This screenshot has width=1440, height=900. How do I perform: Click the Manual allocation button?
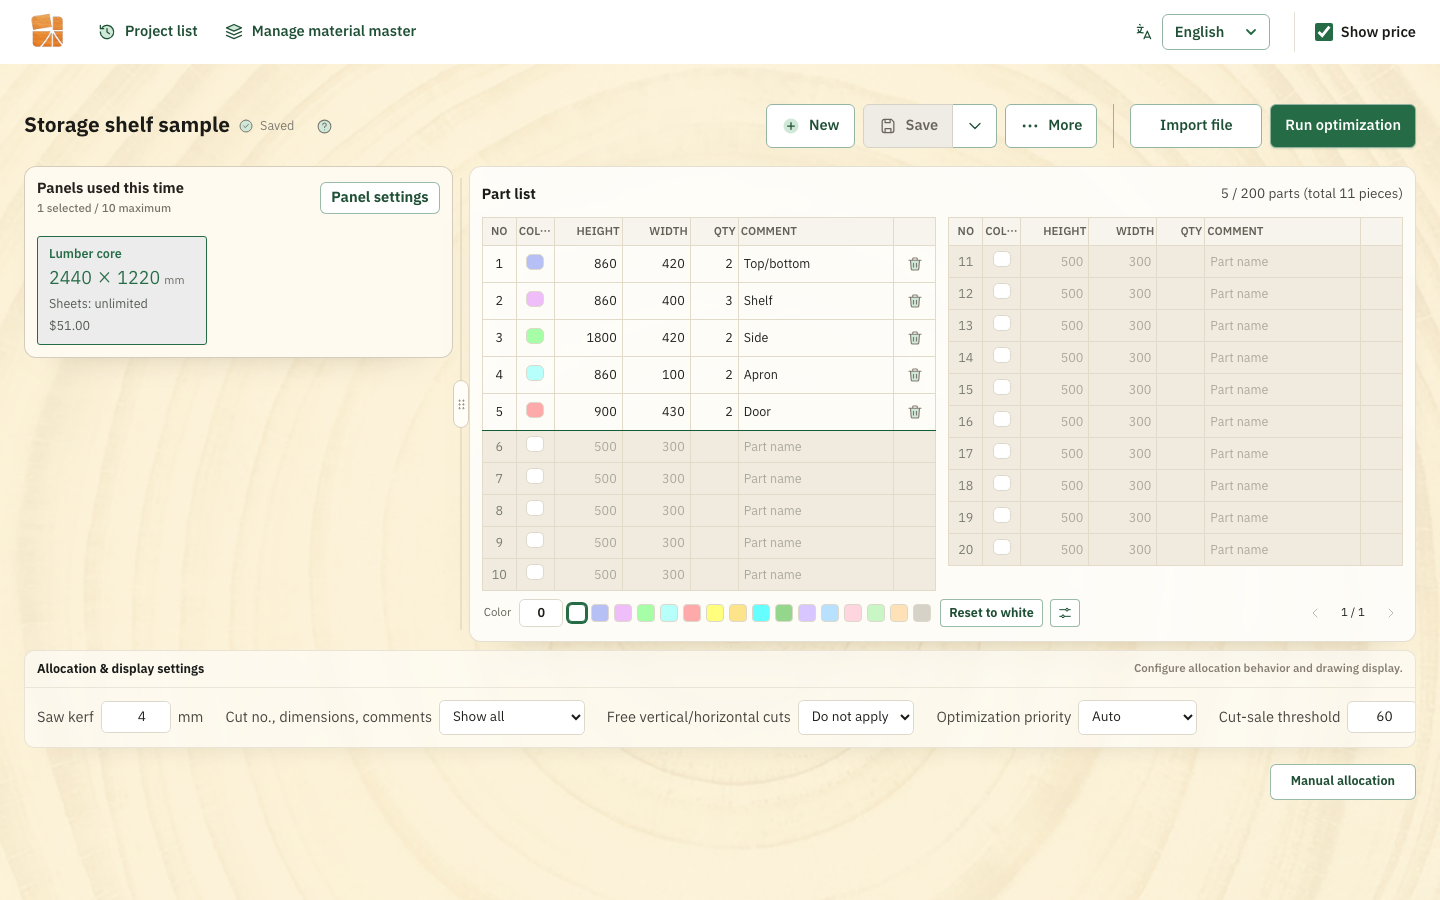[1343, 782]
